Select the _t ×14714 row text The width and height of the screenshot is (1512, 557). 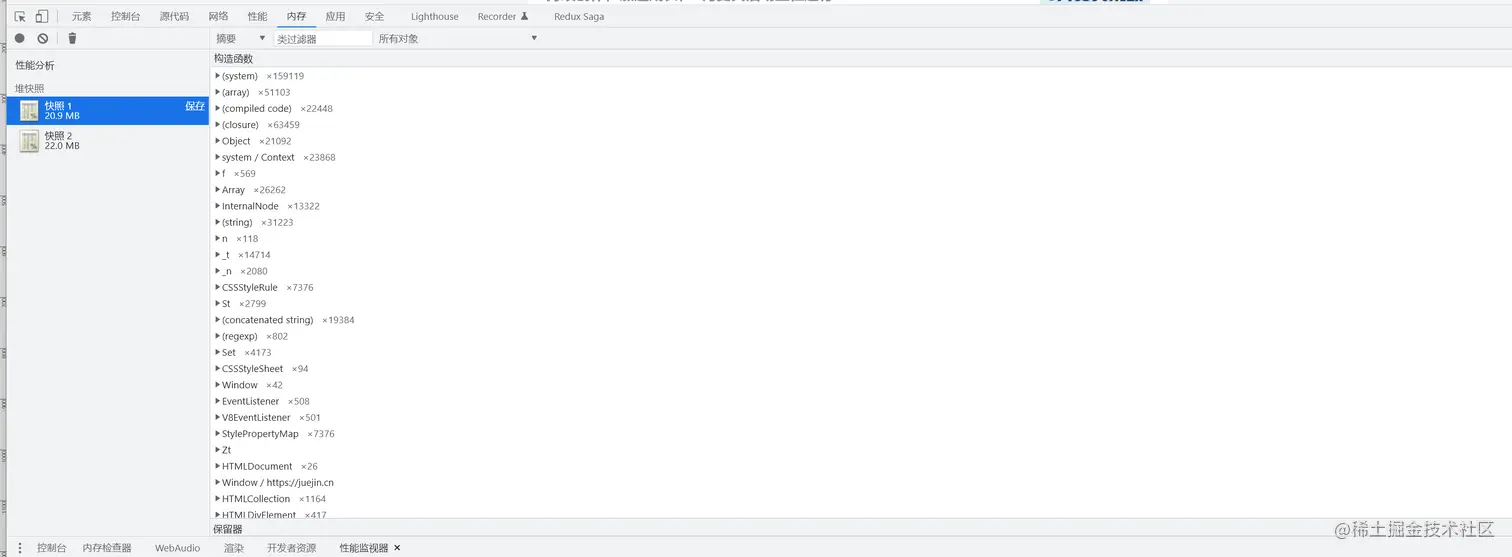246,255
